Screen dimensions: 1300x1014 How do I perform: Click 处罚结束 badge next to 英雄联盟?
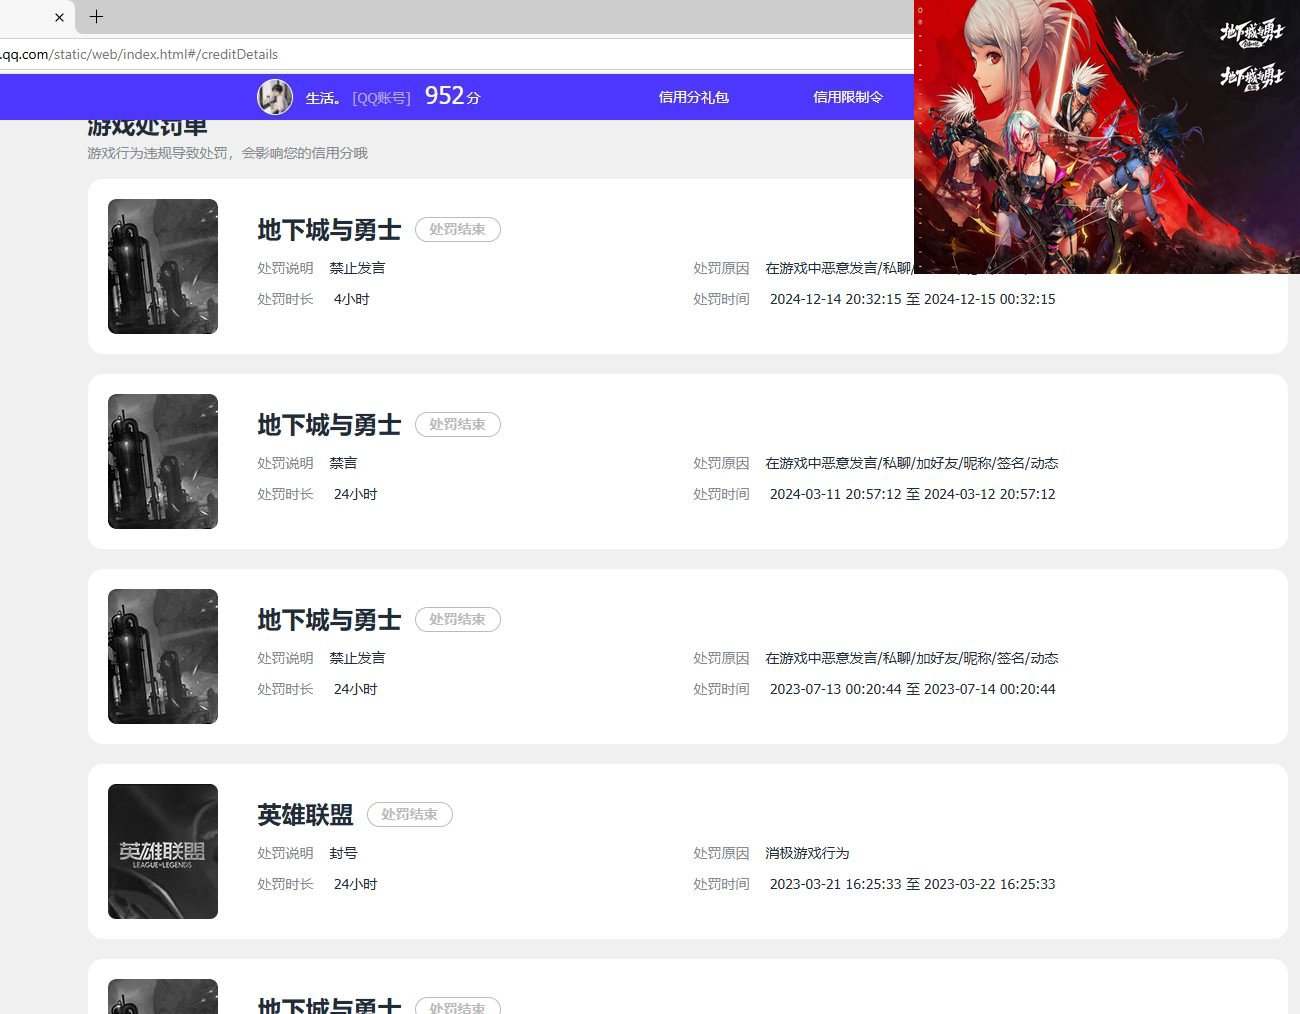click(x=410, y=814)
